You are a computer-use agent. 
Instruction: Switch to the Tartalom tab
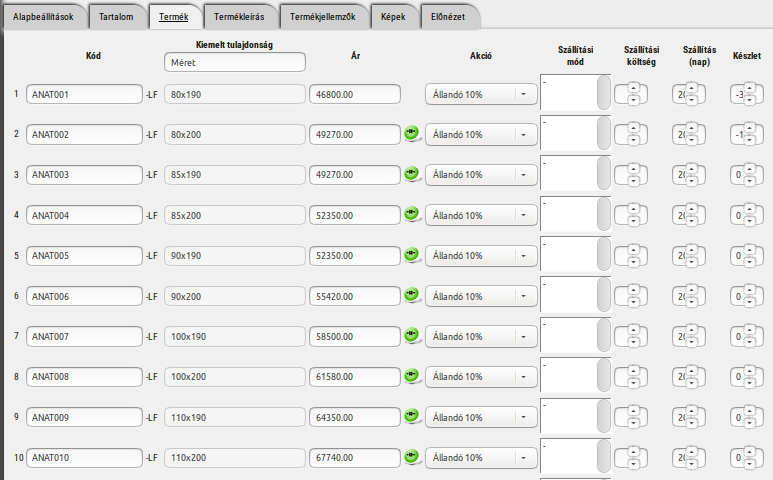pyautogui.click(x=116, y=17)
